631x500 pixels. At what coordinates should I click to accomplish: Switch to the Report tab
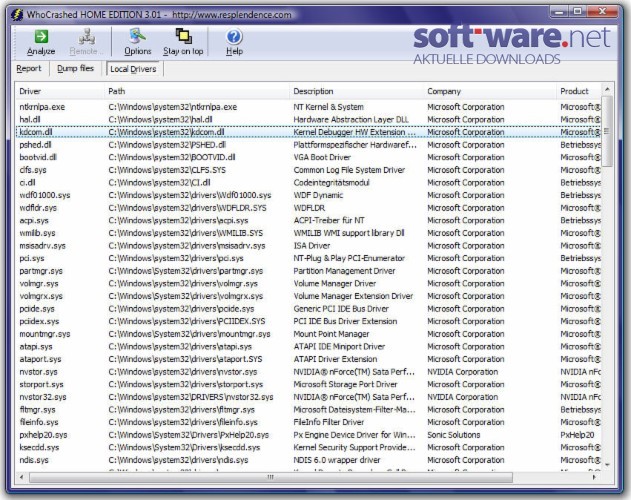[29, 68]
